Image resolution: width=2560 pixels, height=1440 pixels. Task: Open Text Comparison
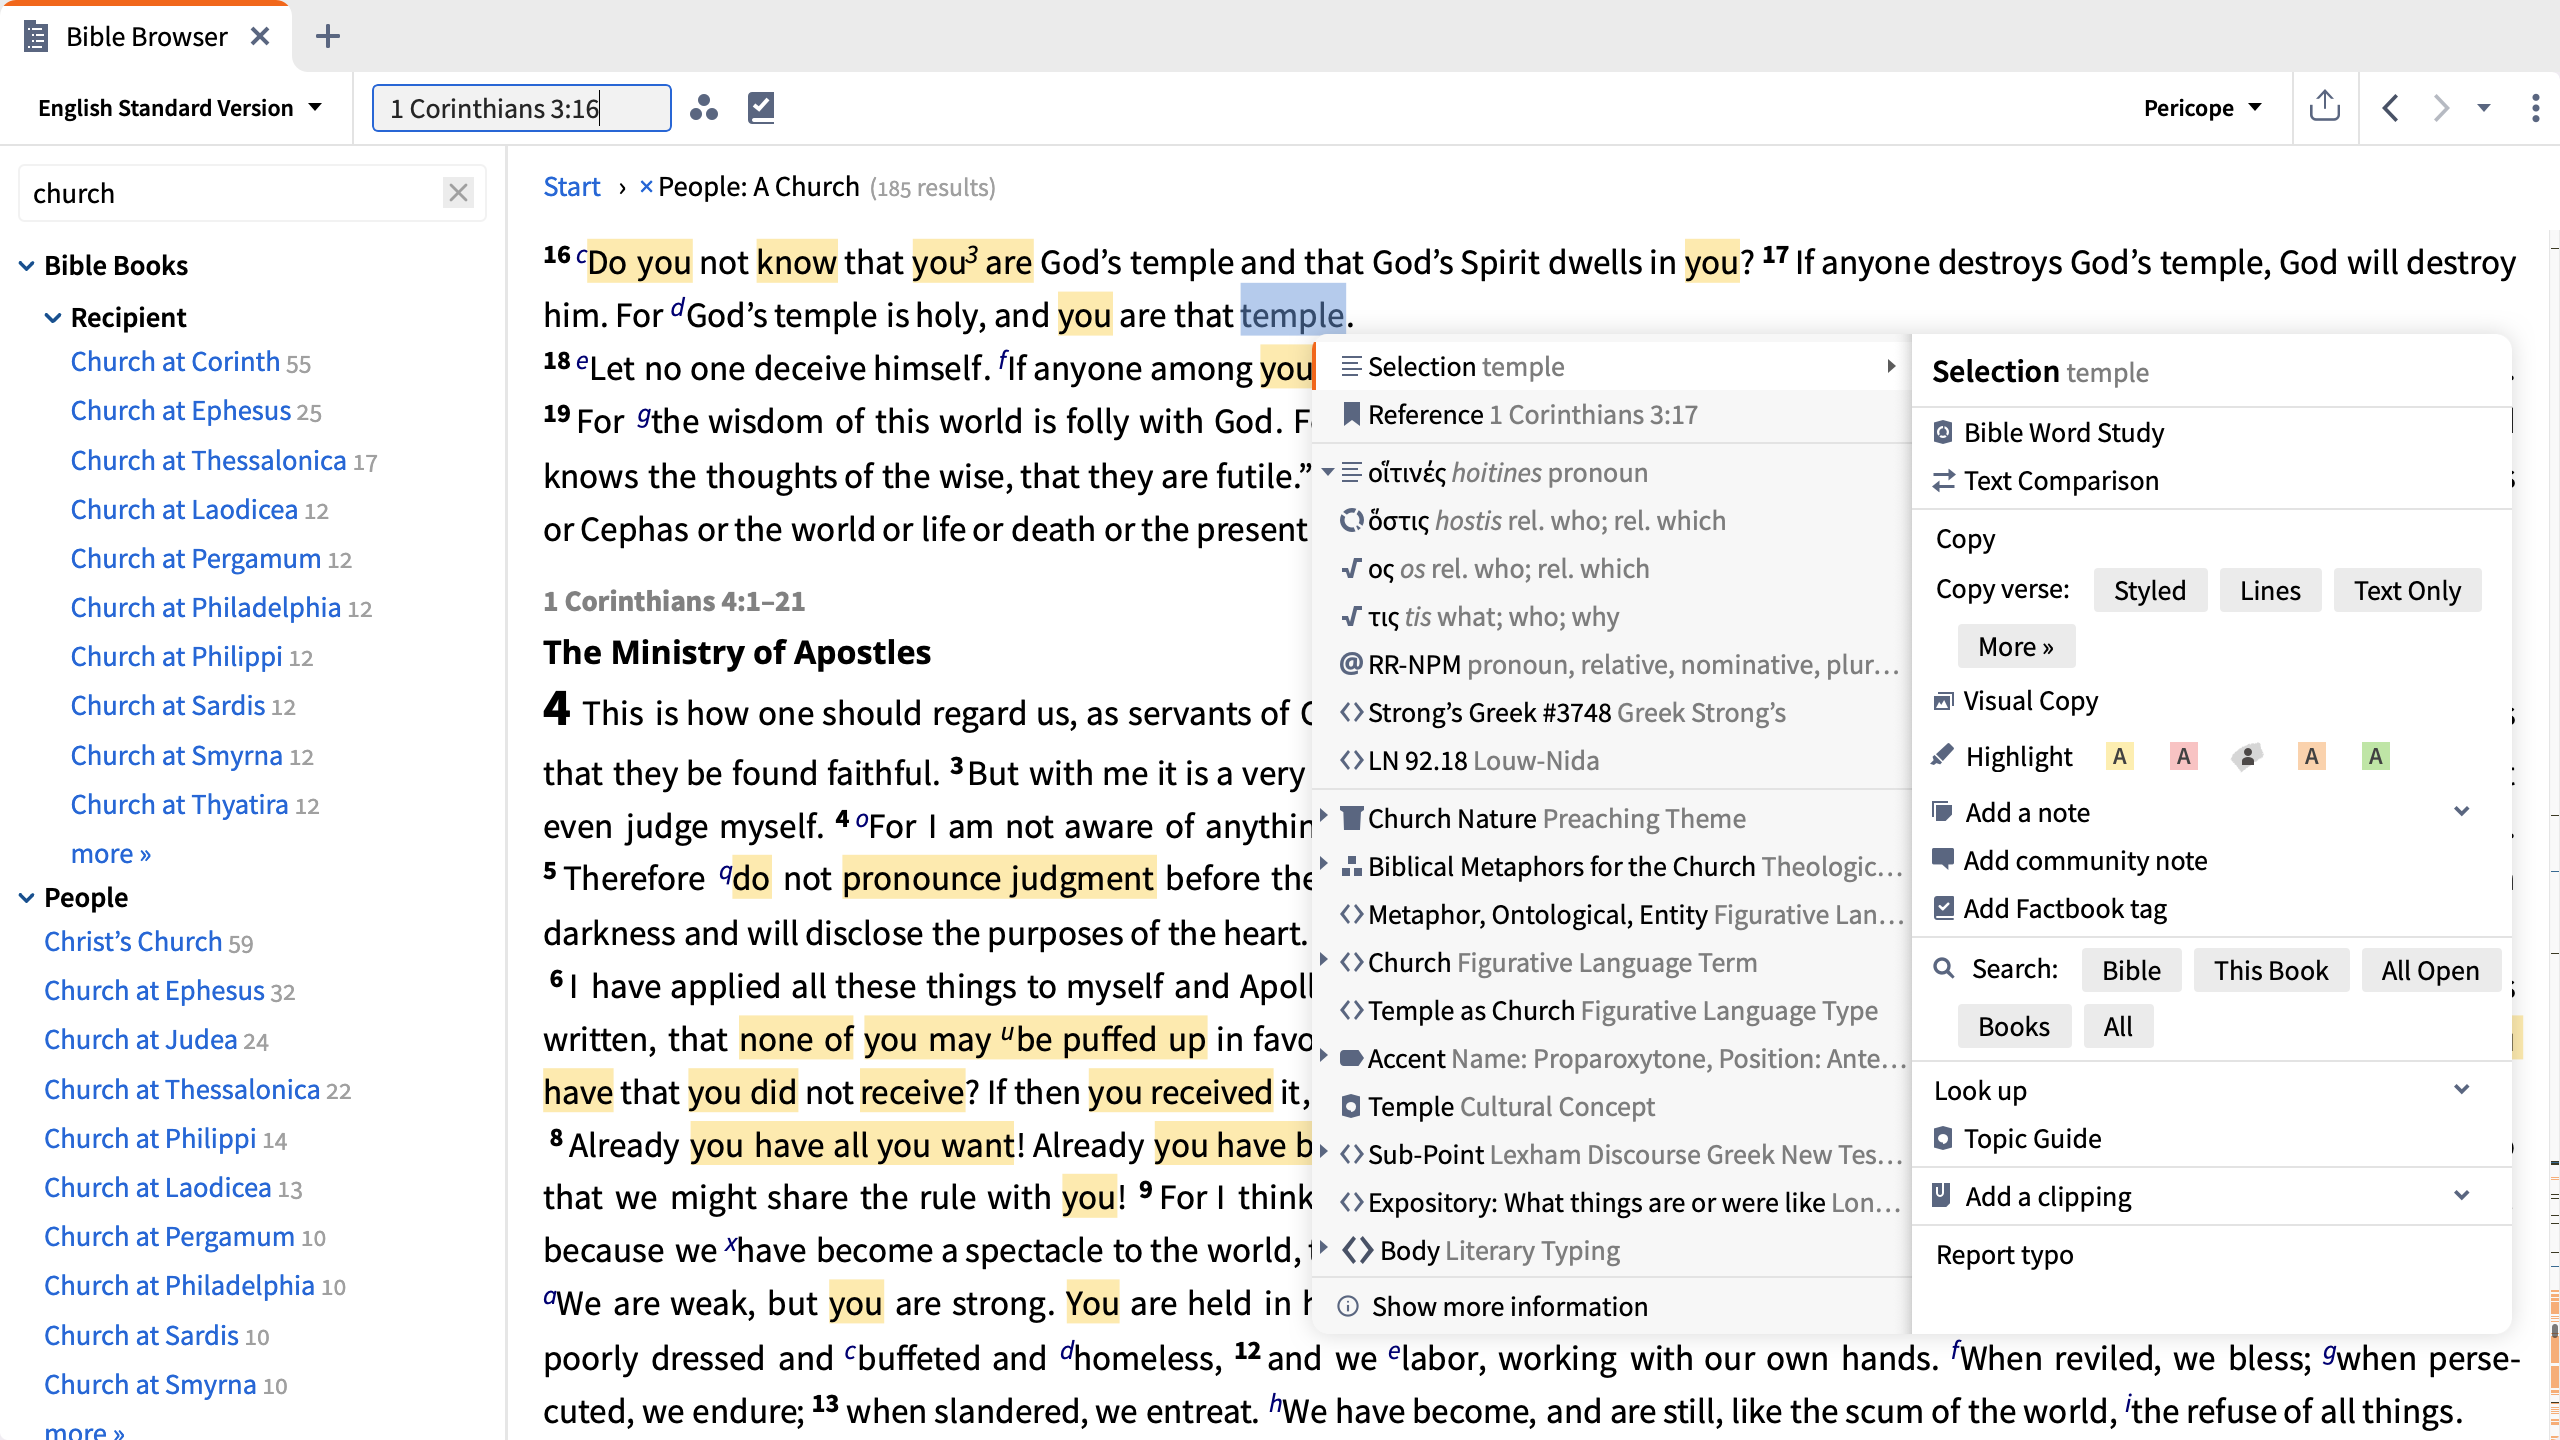pyautogui.click(x=2061, y=481)
